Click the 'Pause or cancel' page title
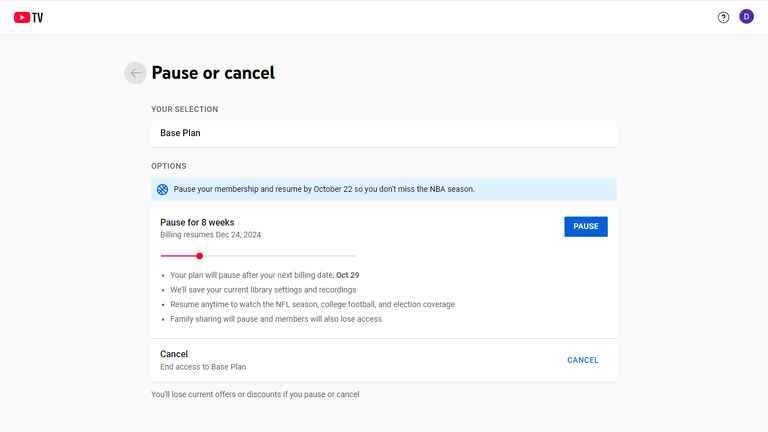The height and width of the screenshot is (432, 768). coord(213,73)
